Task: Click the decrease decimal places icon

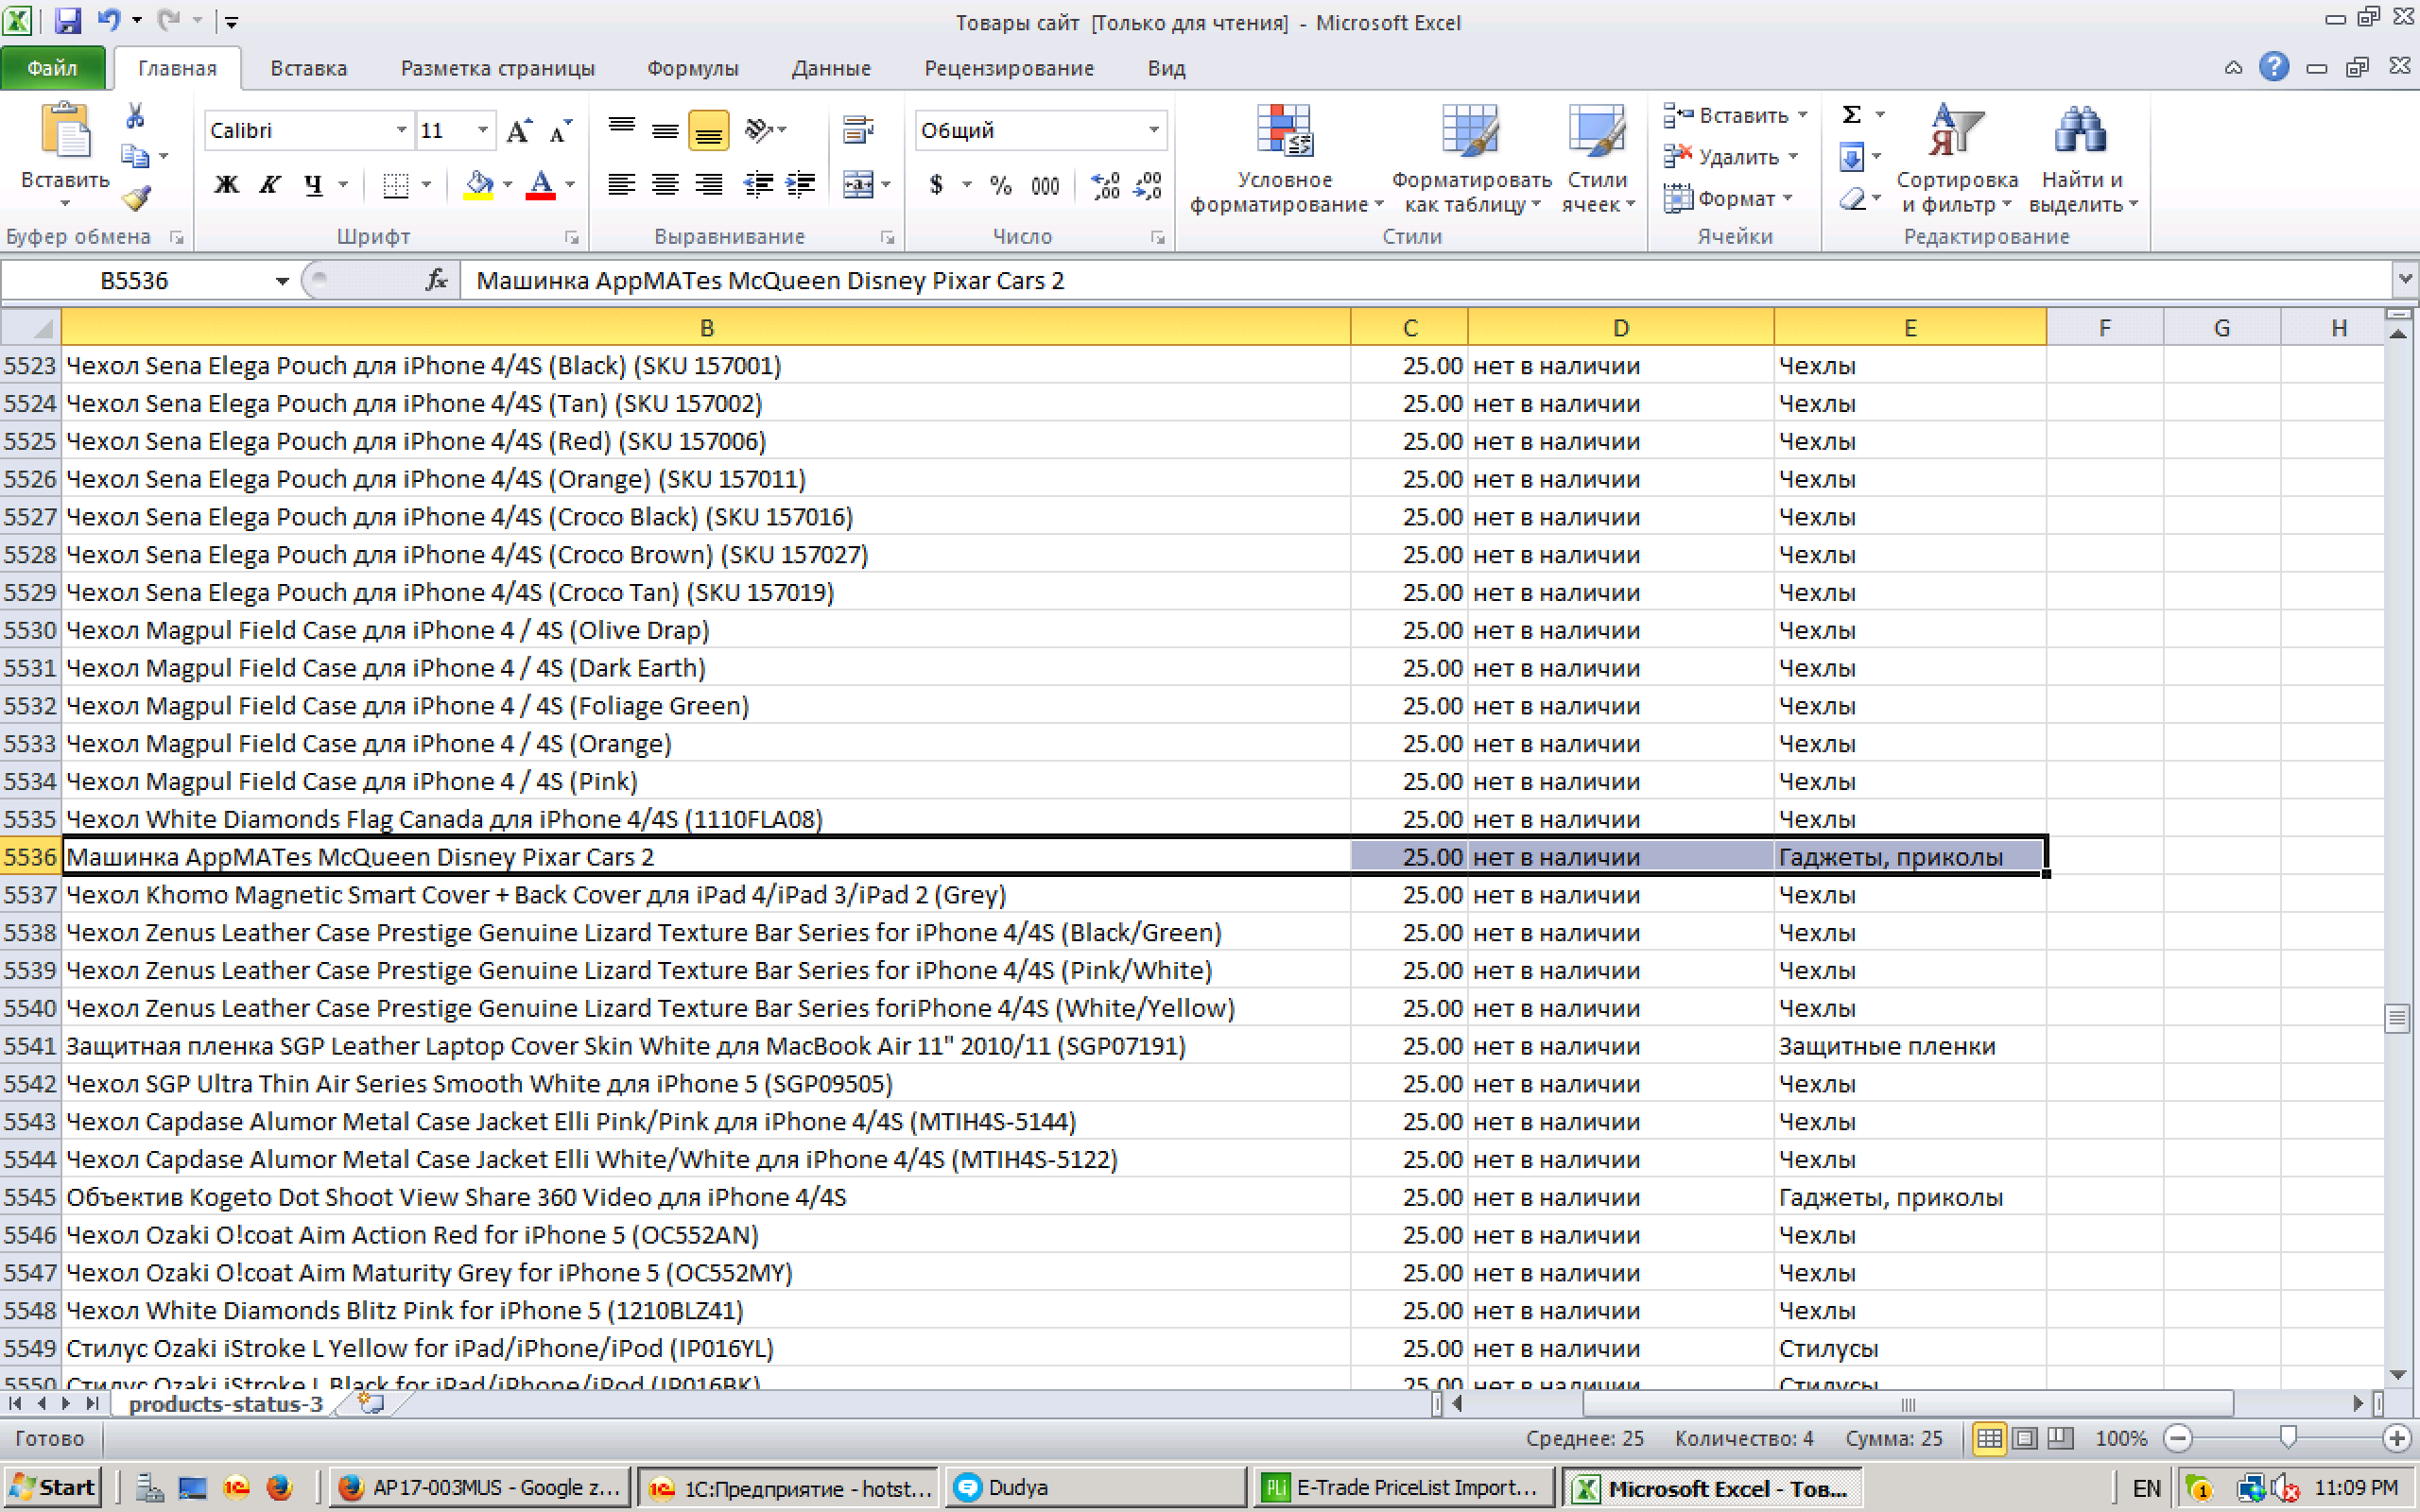Action: [1148, 185]
